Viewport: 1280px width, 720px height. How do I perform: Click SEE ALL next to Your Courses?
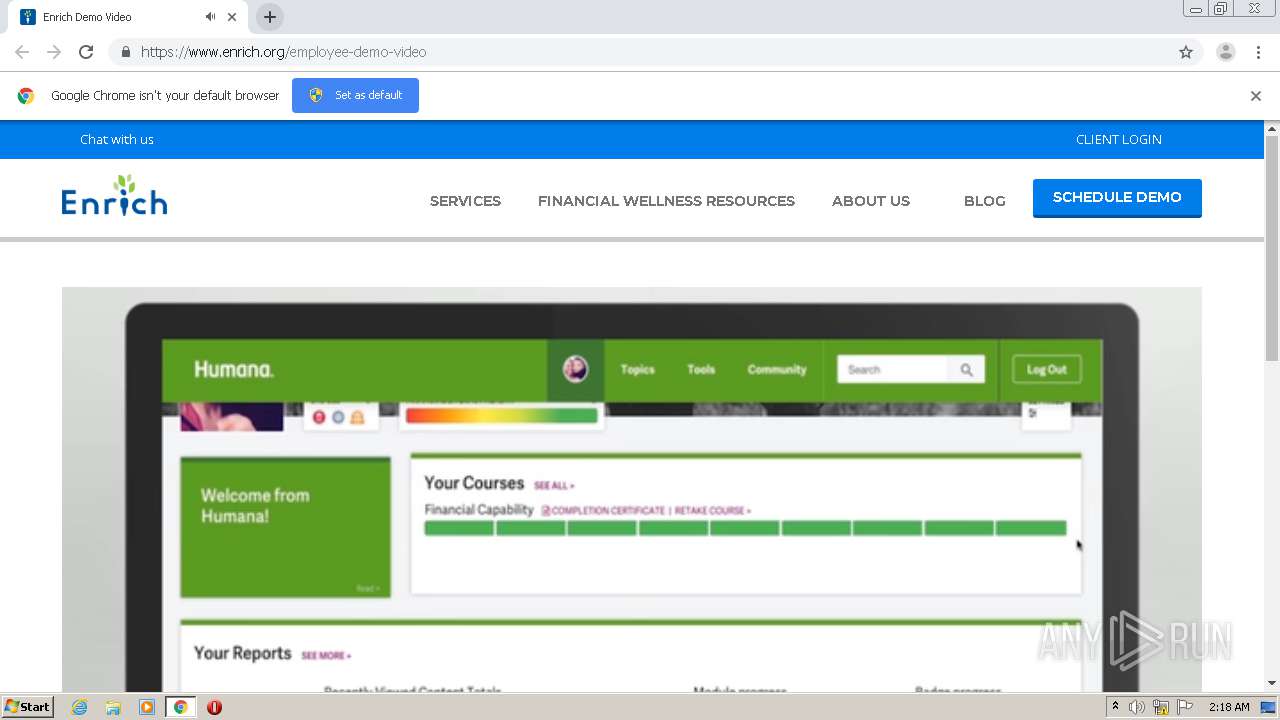[x=554, y=486]
